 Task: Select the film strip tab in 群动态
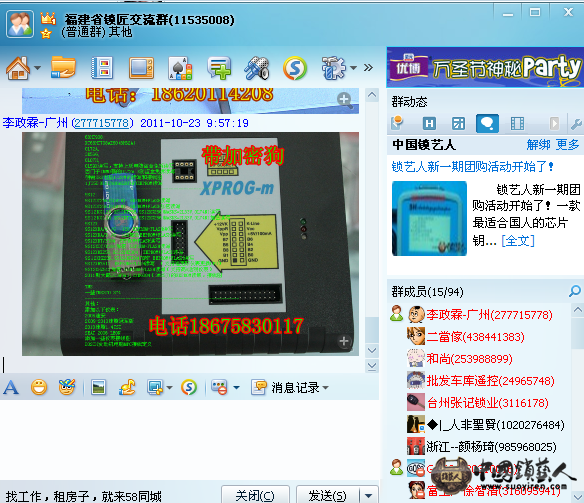tap(517, 123)
